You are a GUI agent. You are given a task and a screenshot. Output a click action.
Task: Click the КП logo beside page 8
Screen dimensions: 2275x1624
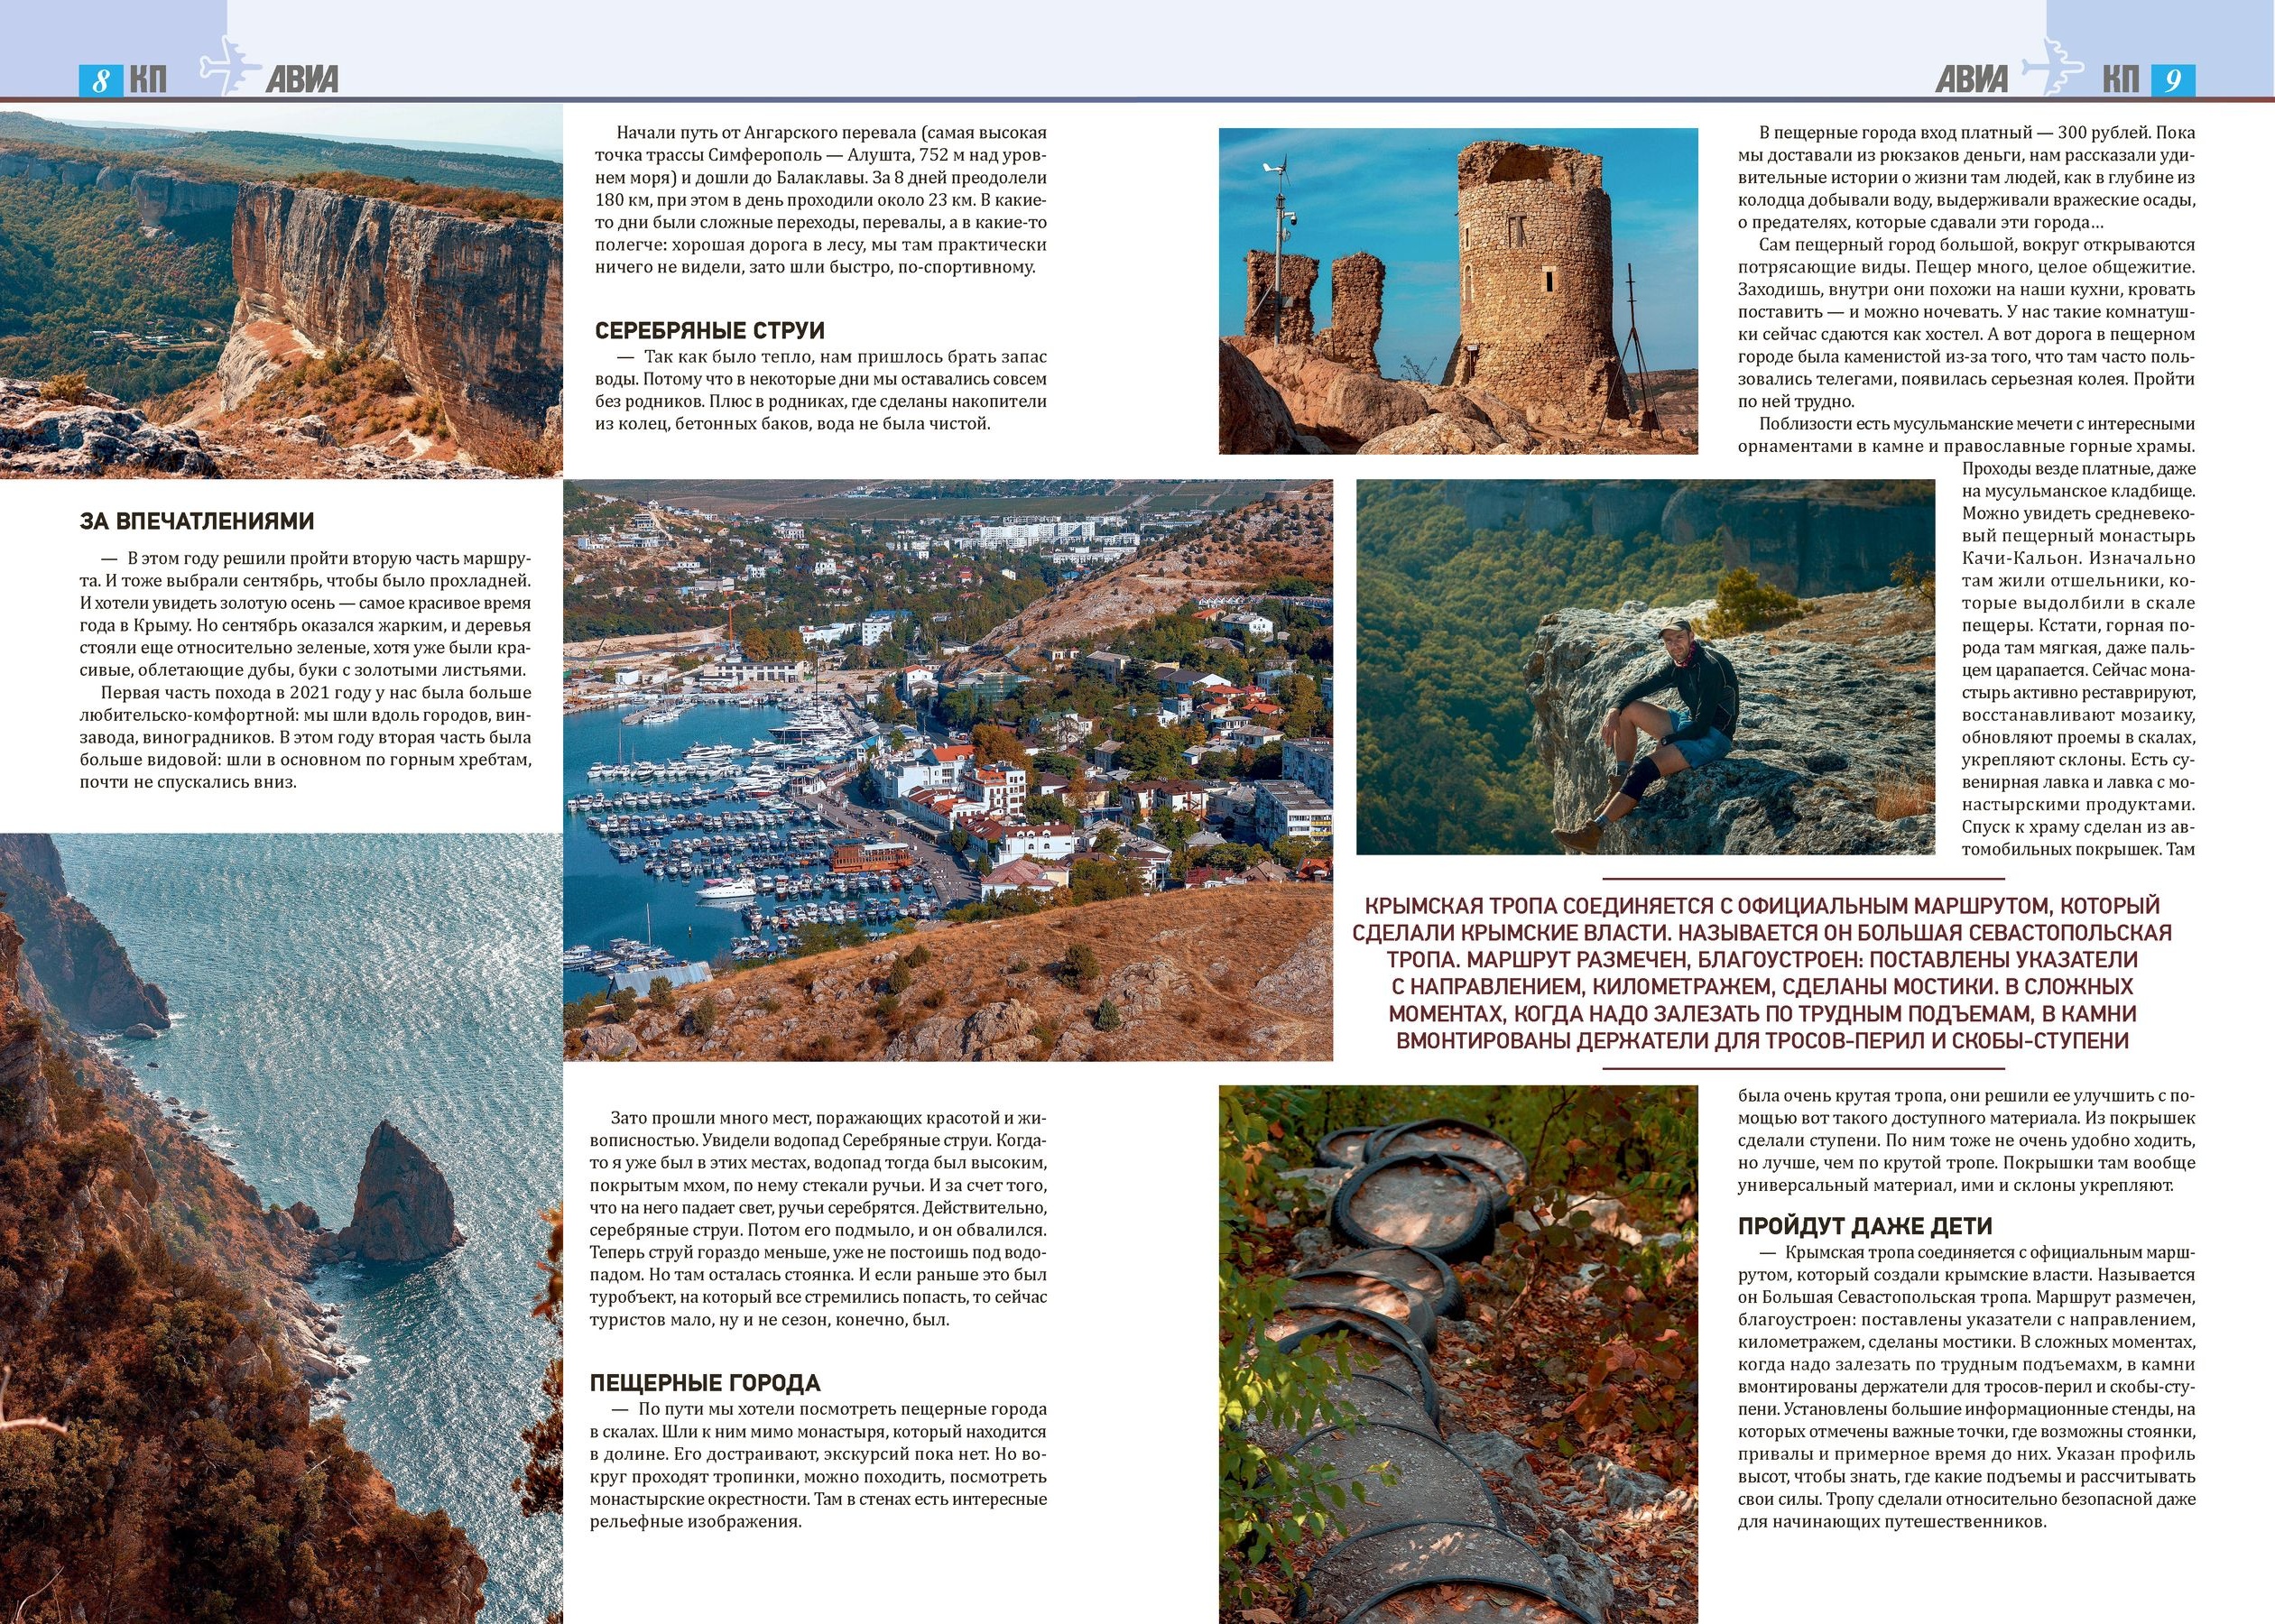[147, 81]
